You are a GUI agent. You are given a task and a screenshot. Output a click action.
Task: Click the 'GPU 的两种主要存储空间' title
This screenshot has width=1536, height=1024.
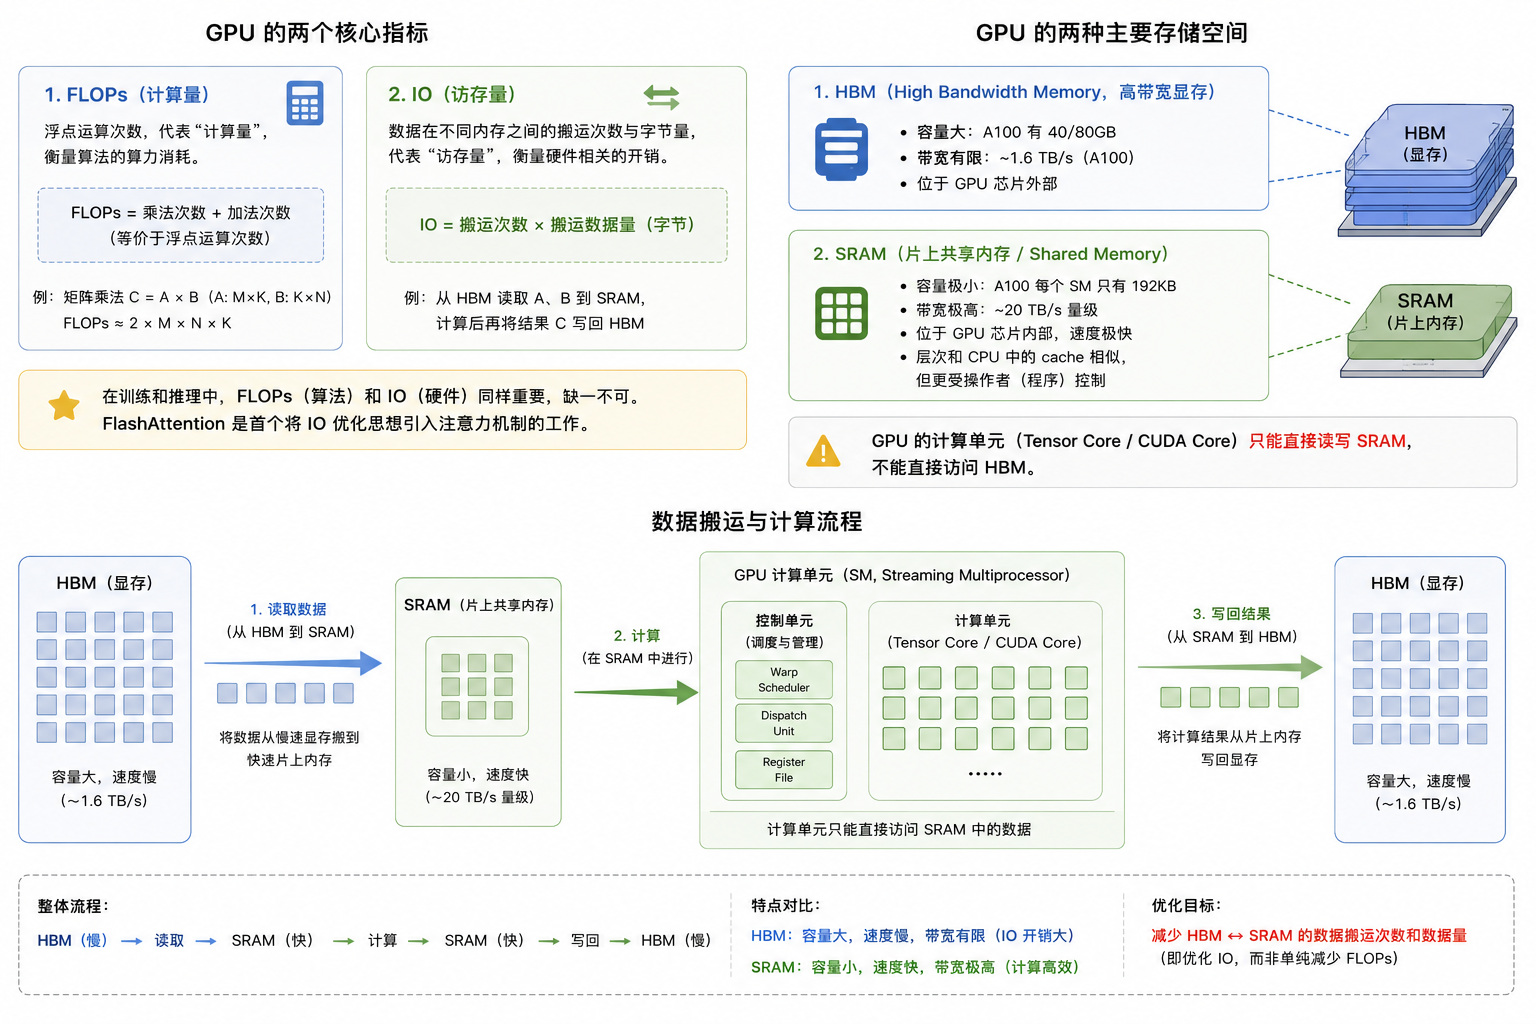click(x=1112, y=33)
